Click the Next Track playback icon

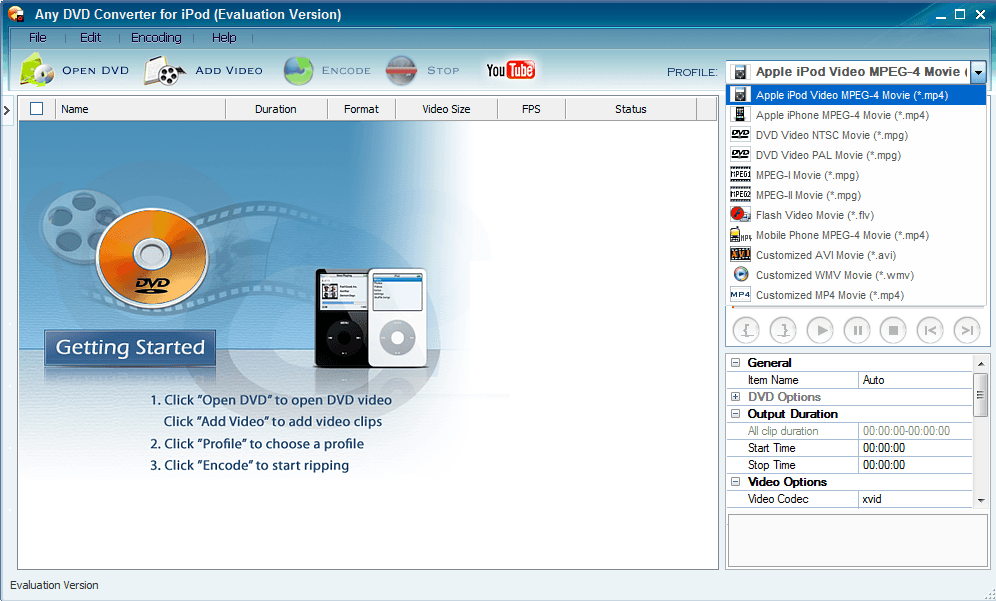click(966, 330)
